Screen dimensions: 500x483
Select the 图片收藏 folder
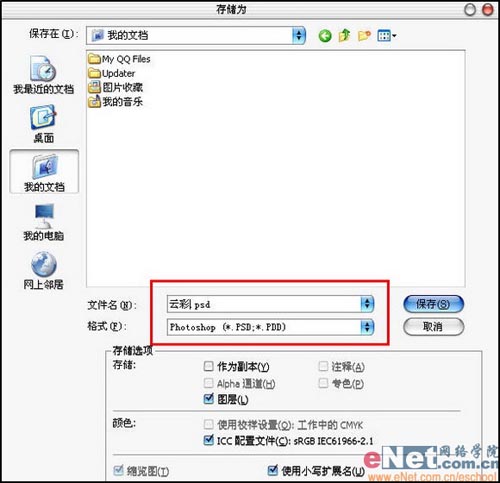click(x=115, y=87)
